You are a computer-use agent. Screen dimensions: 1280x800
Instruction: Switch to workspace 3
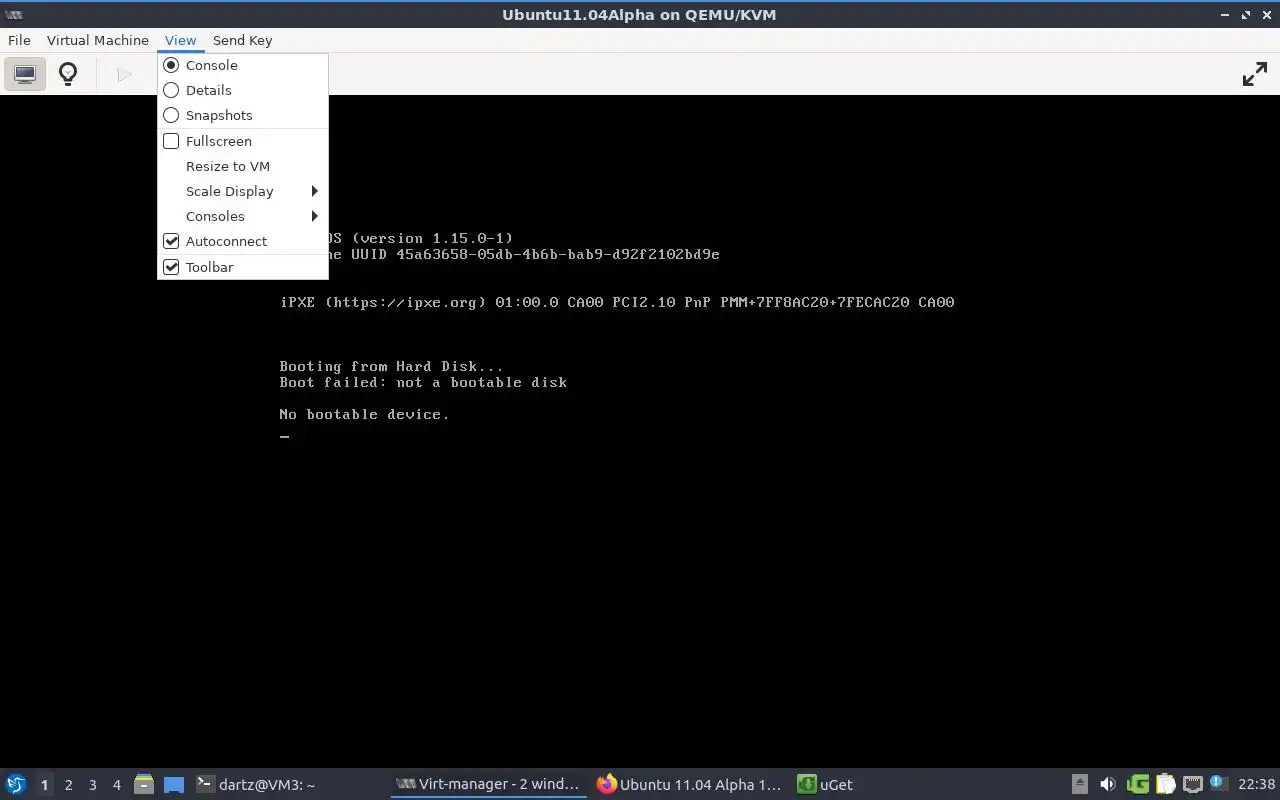(x=92, y=785)
